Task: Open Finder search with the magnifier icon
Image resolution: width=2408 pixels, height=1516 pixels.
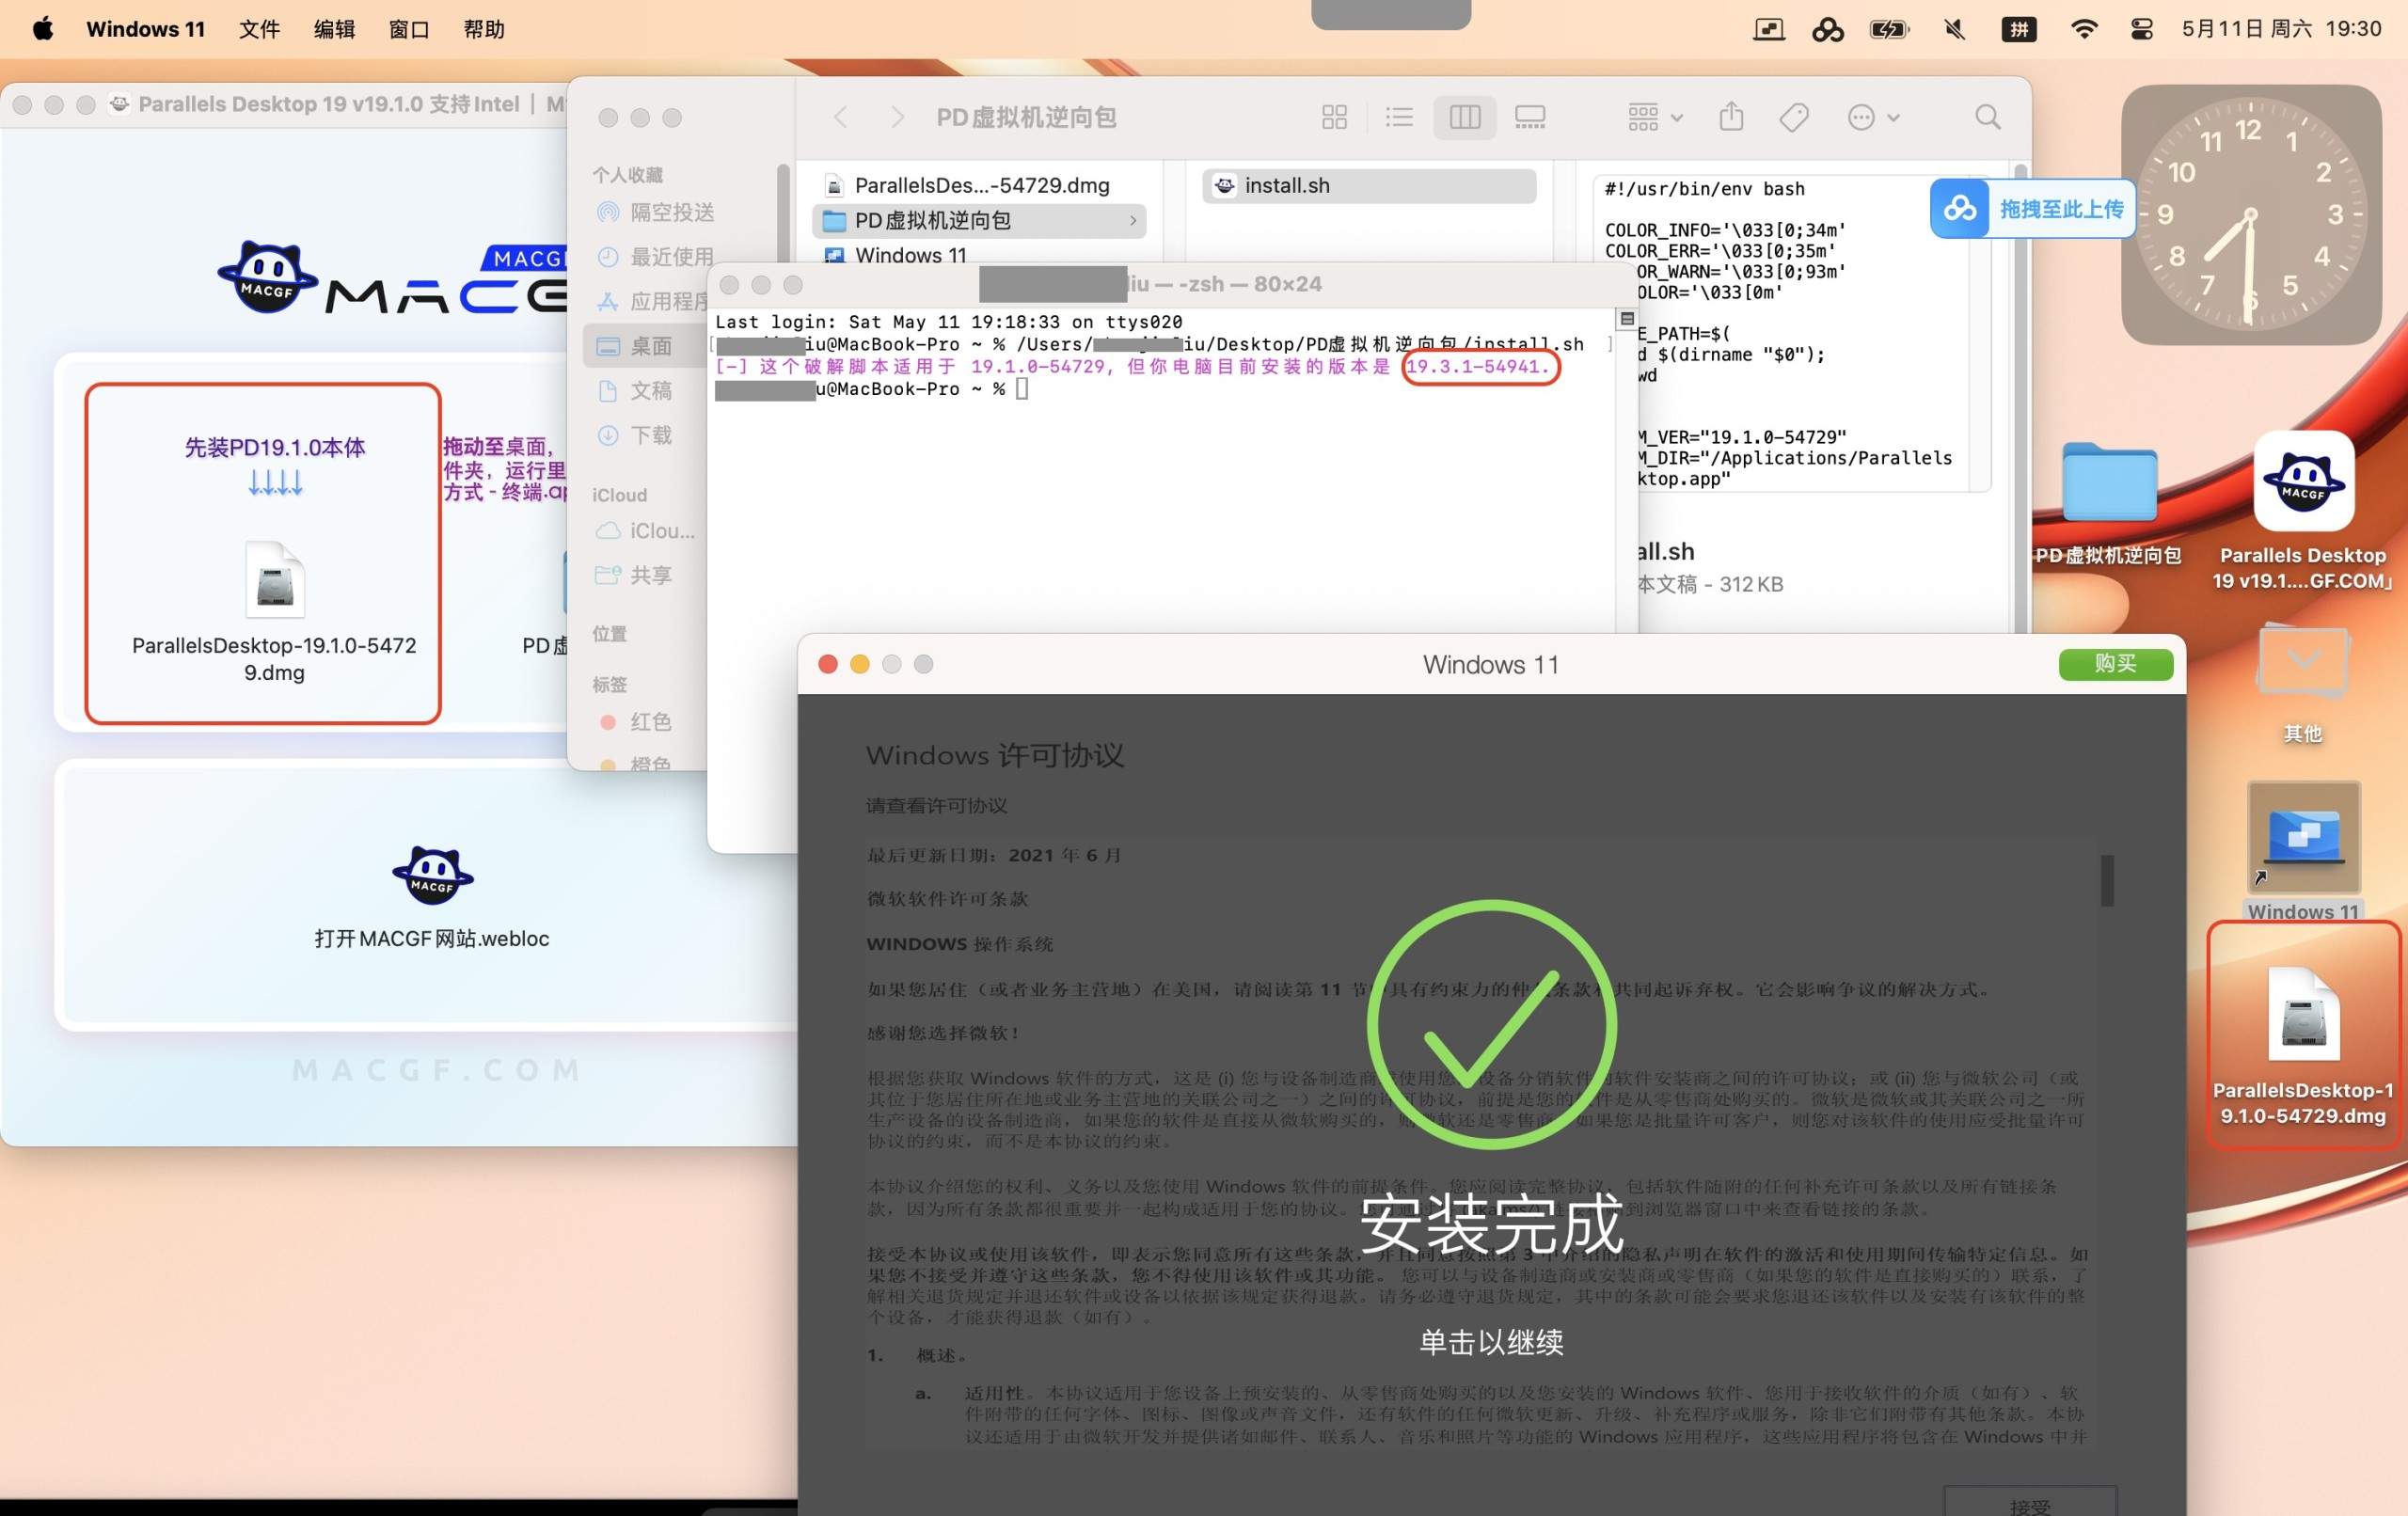Action: (1987, 117)
